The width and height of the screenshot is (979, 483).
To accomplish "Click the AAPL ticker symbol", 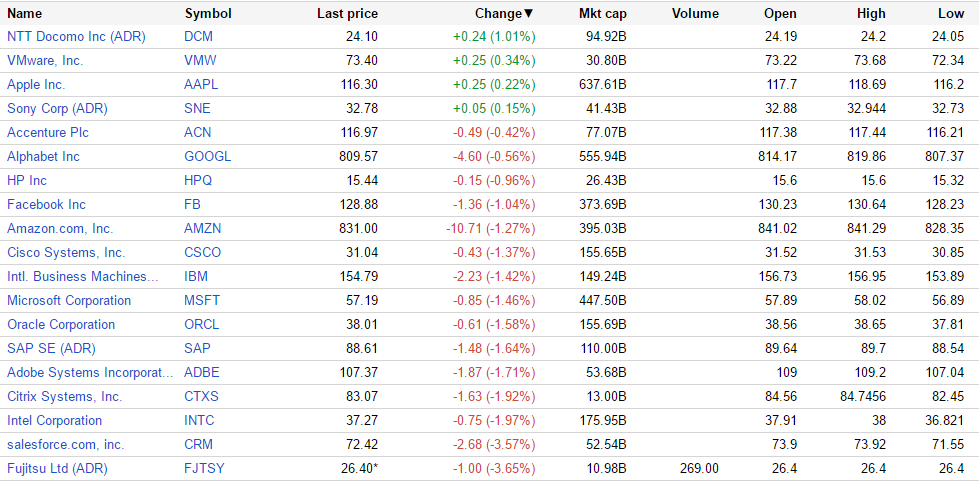I will point(201,84).
